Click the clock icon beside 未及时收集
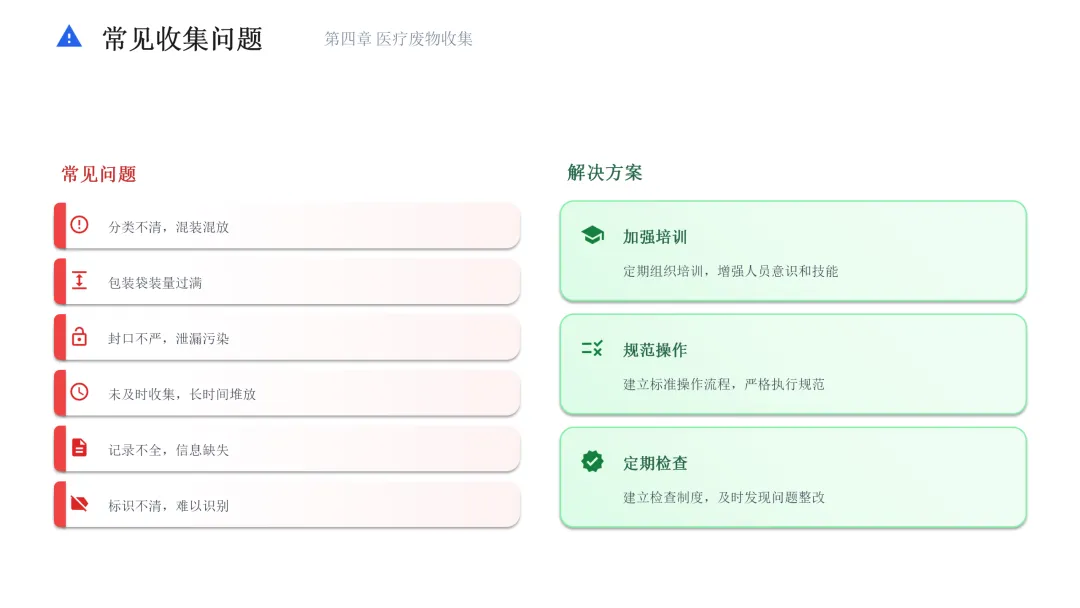Viewport: 1080px width, 608px height. click(x=79, y=392)
